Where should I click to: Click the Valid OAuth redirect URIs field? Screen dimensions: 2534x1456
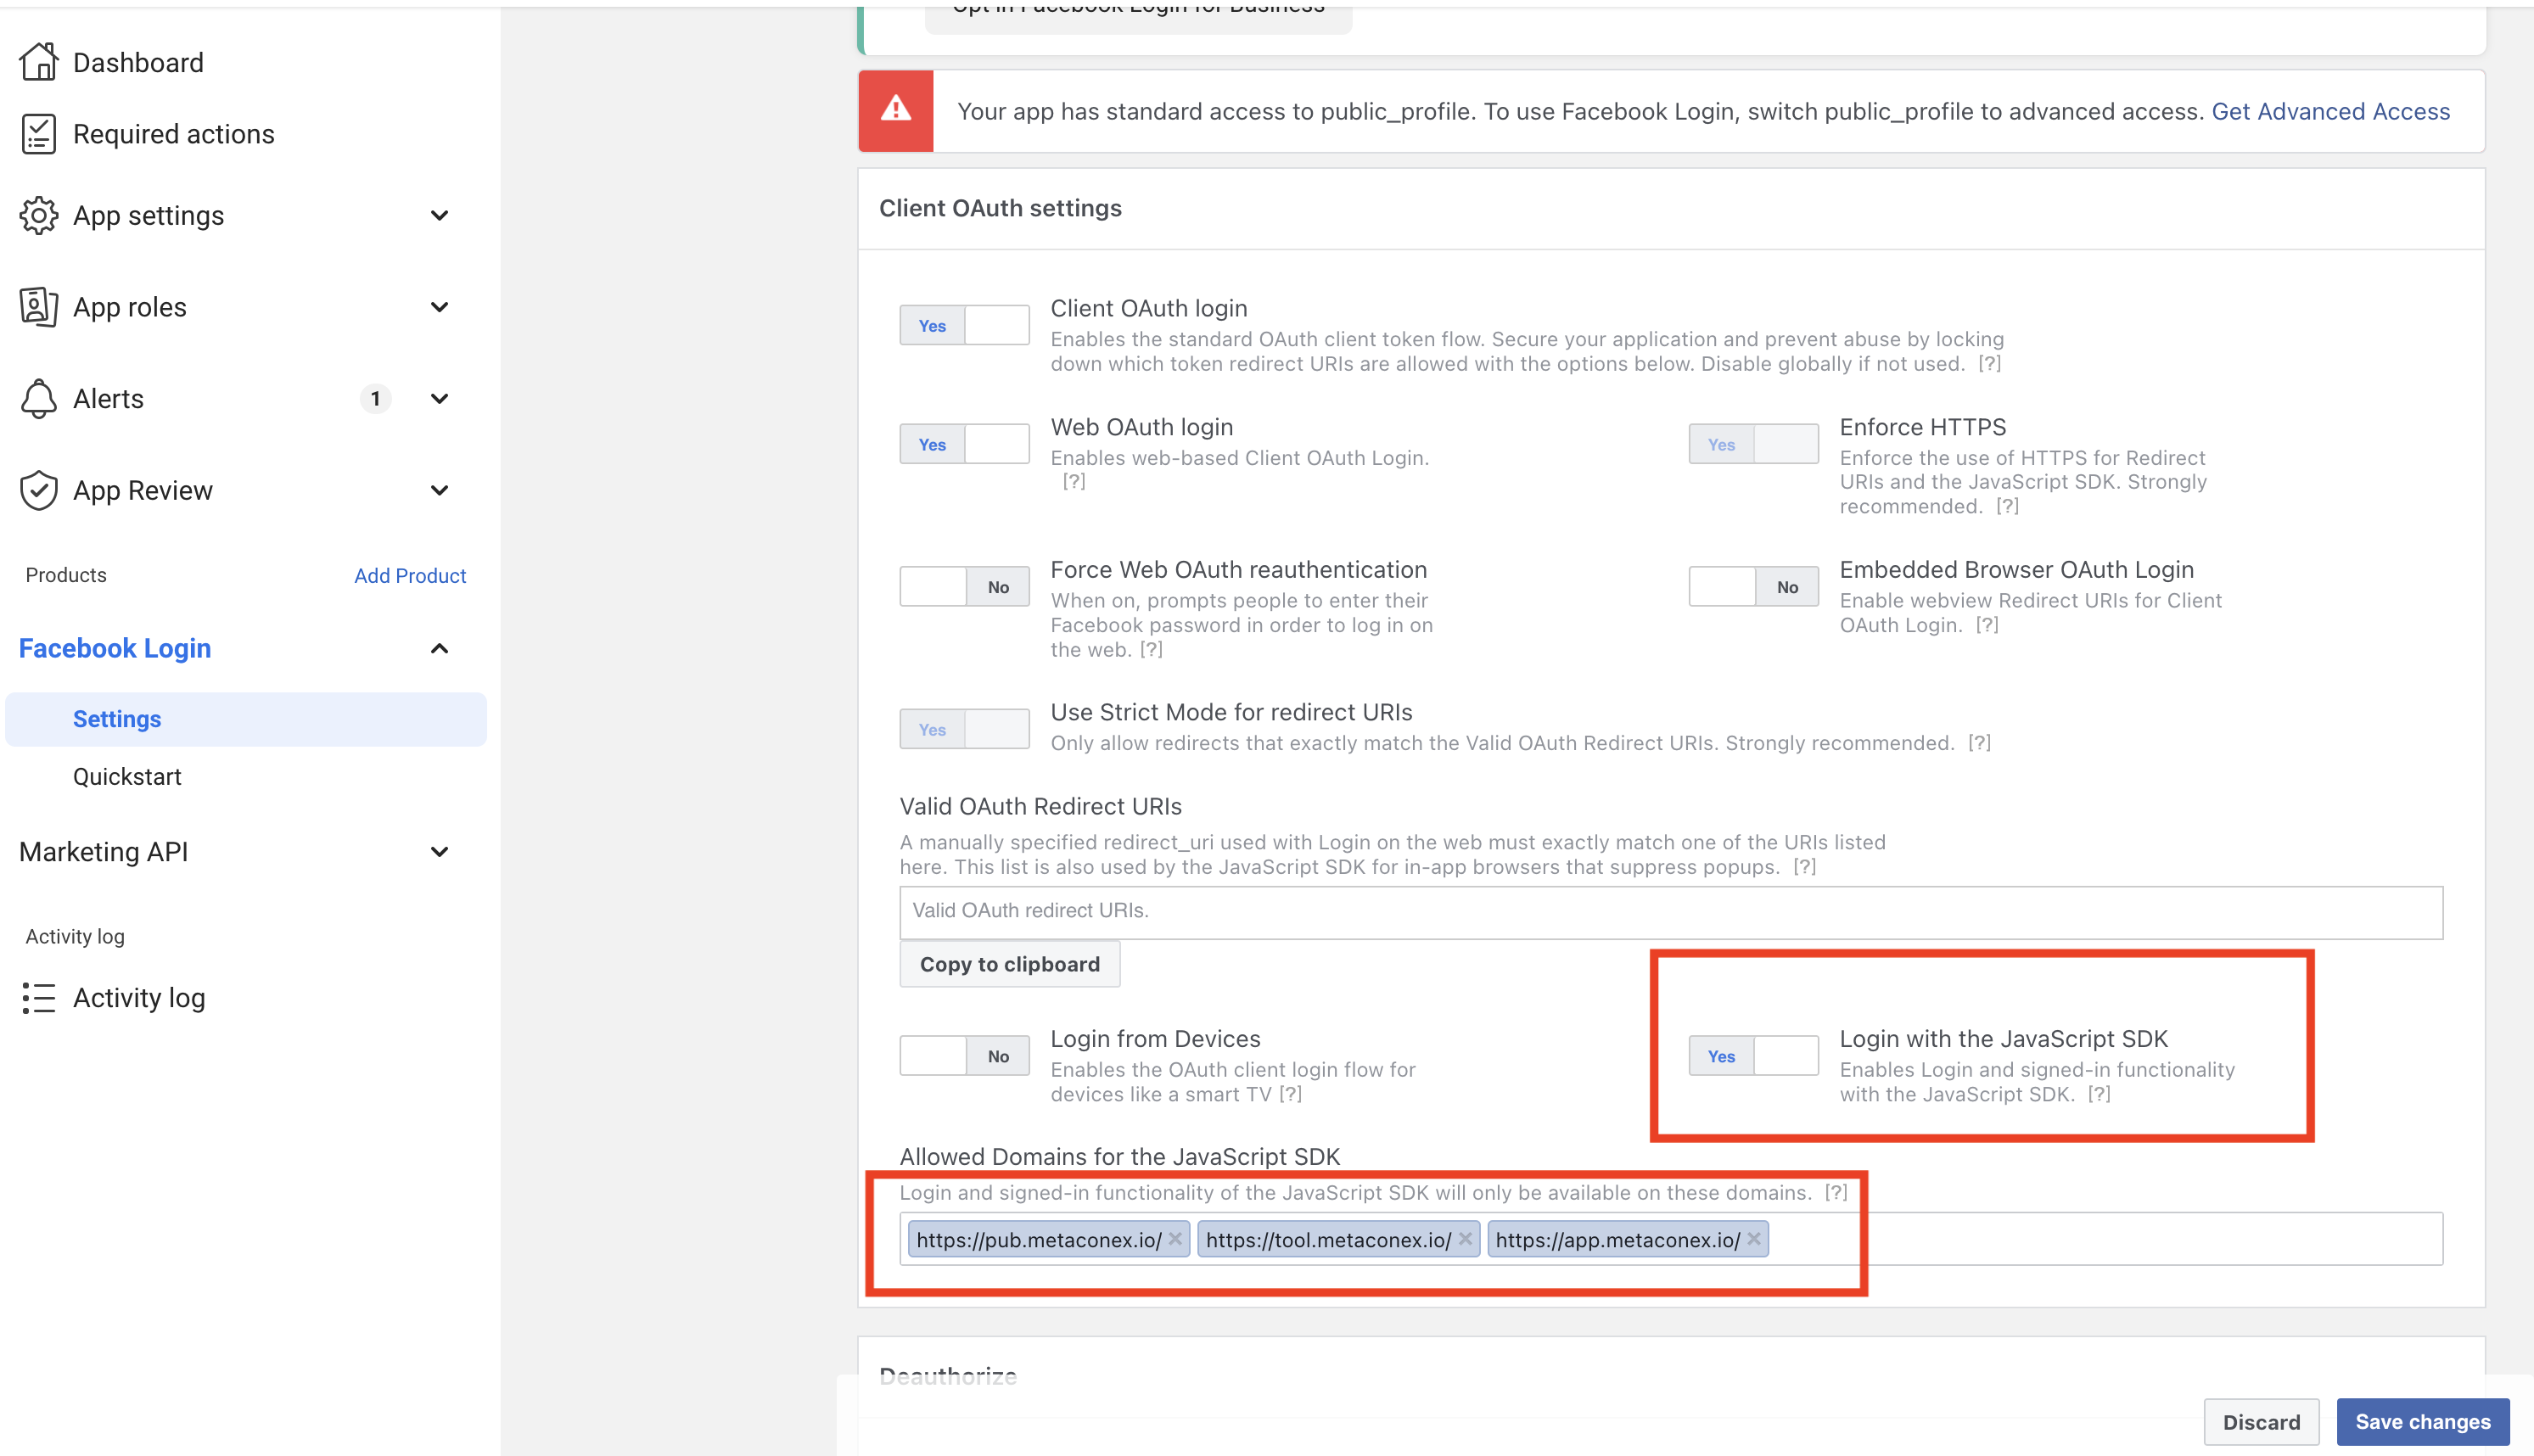coord(1670,911)
